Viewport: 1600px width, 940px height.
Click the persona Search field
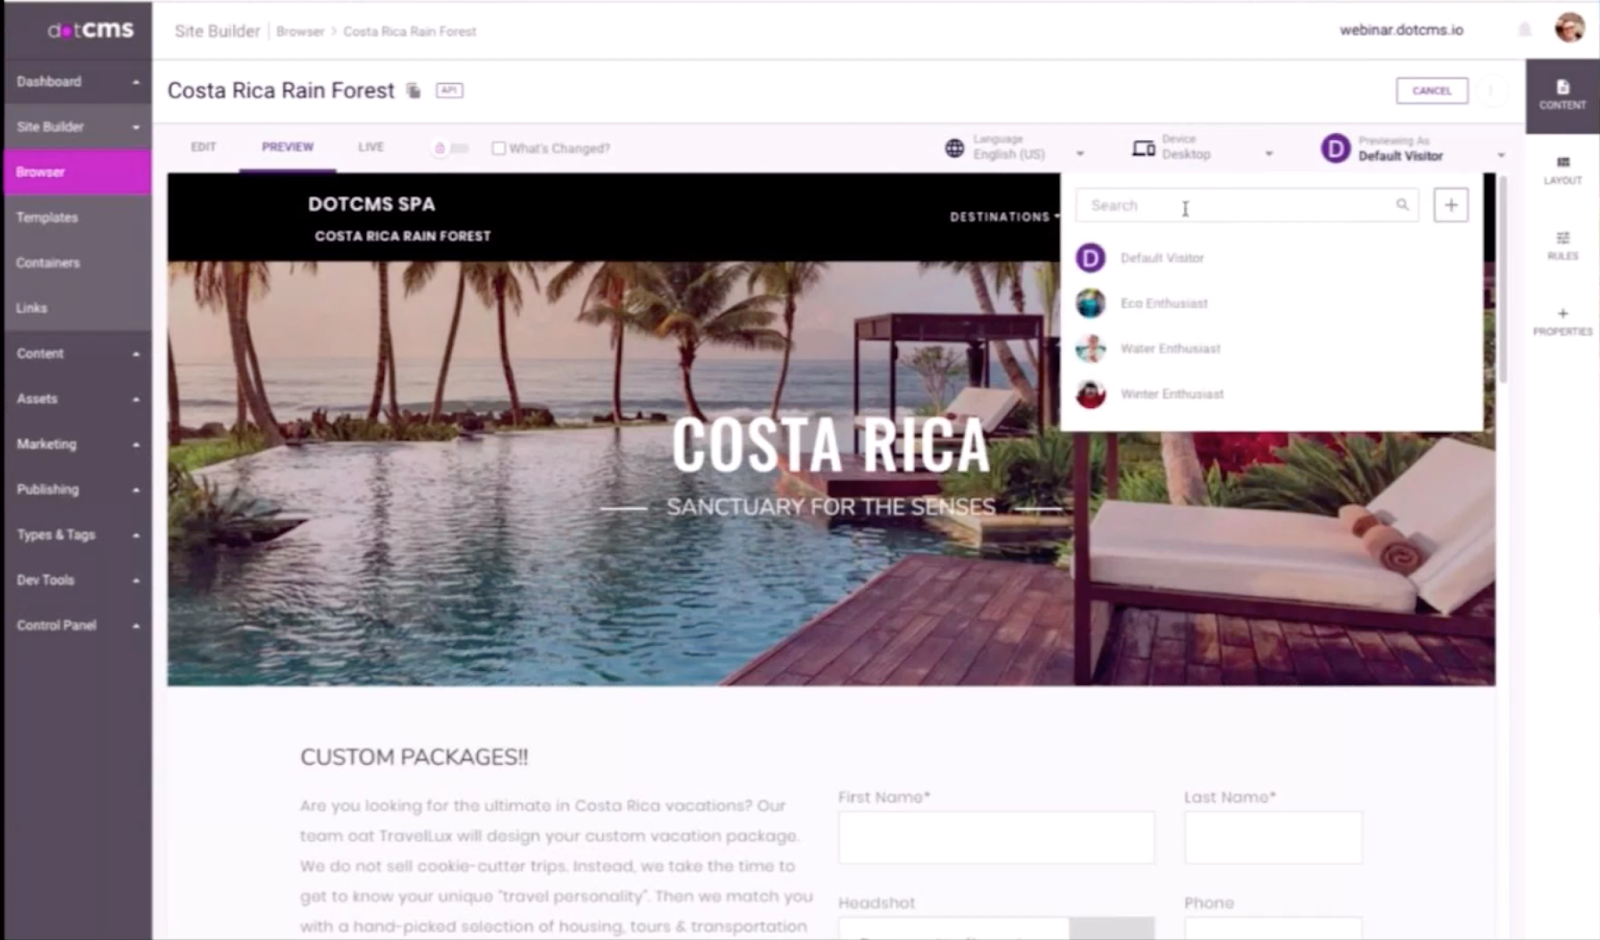(1246, 205)
